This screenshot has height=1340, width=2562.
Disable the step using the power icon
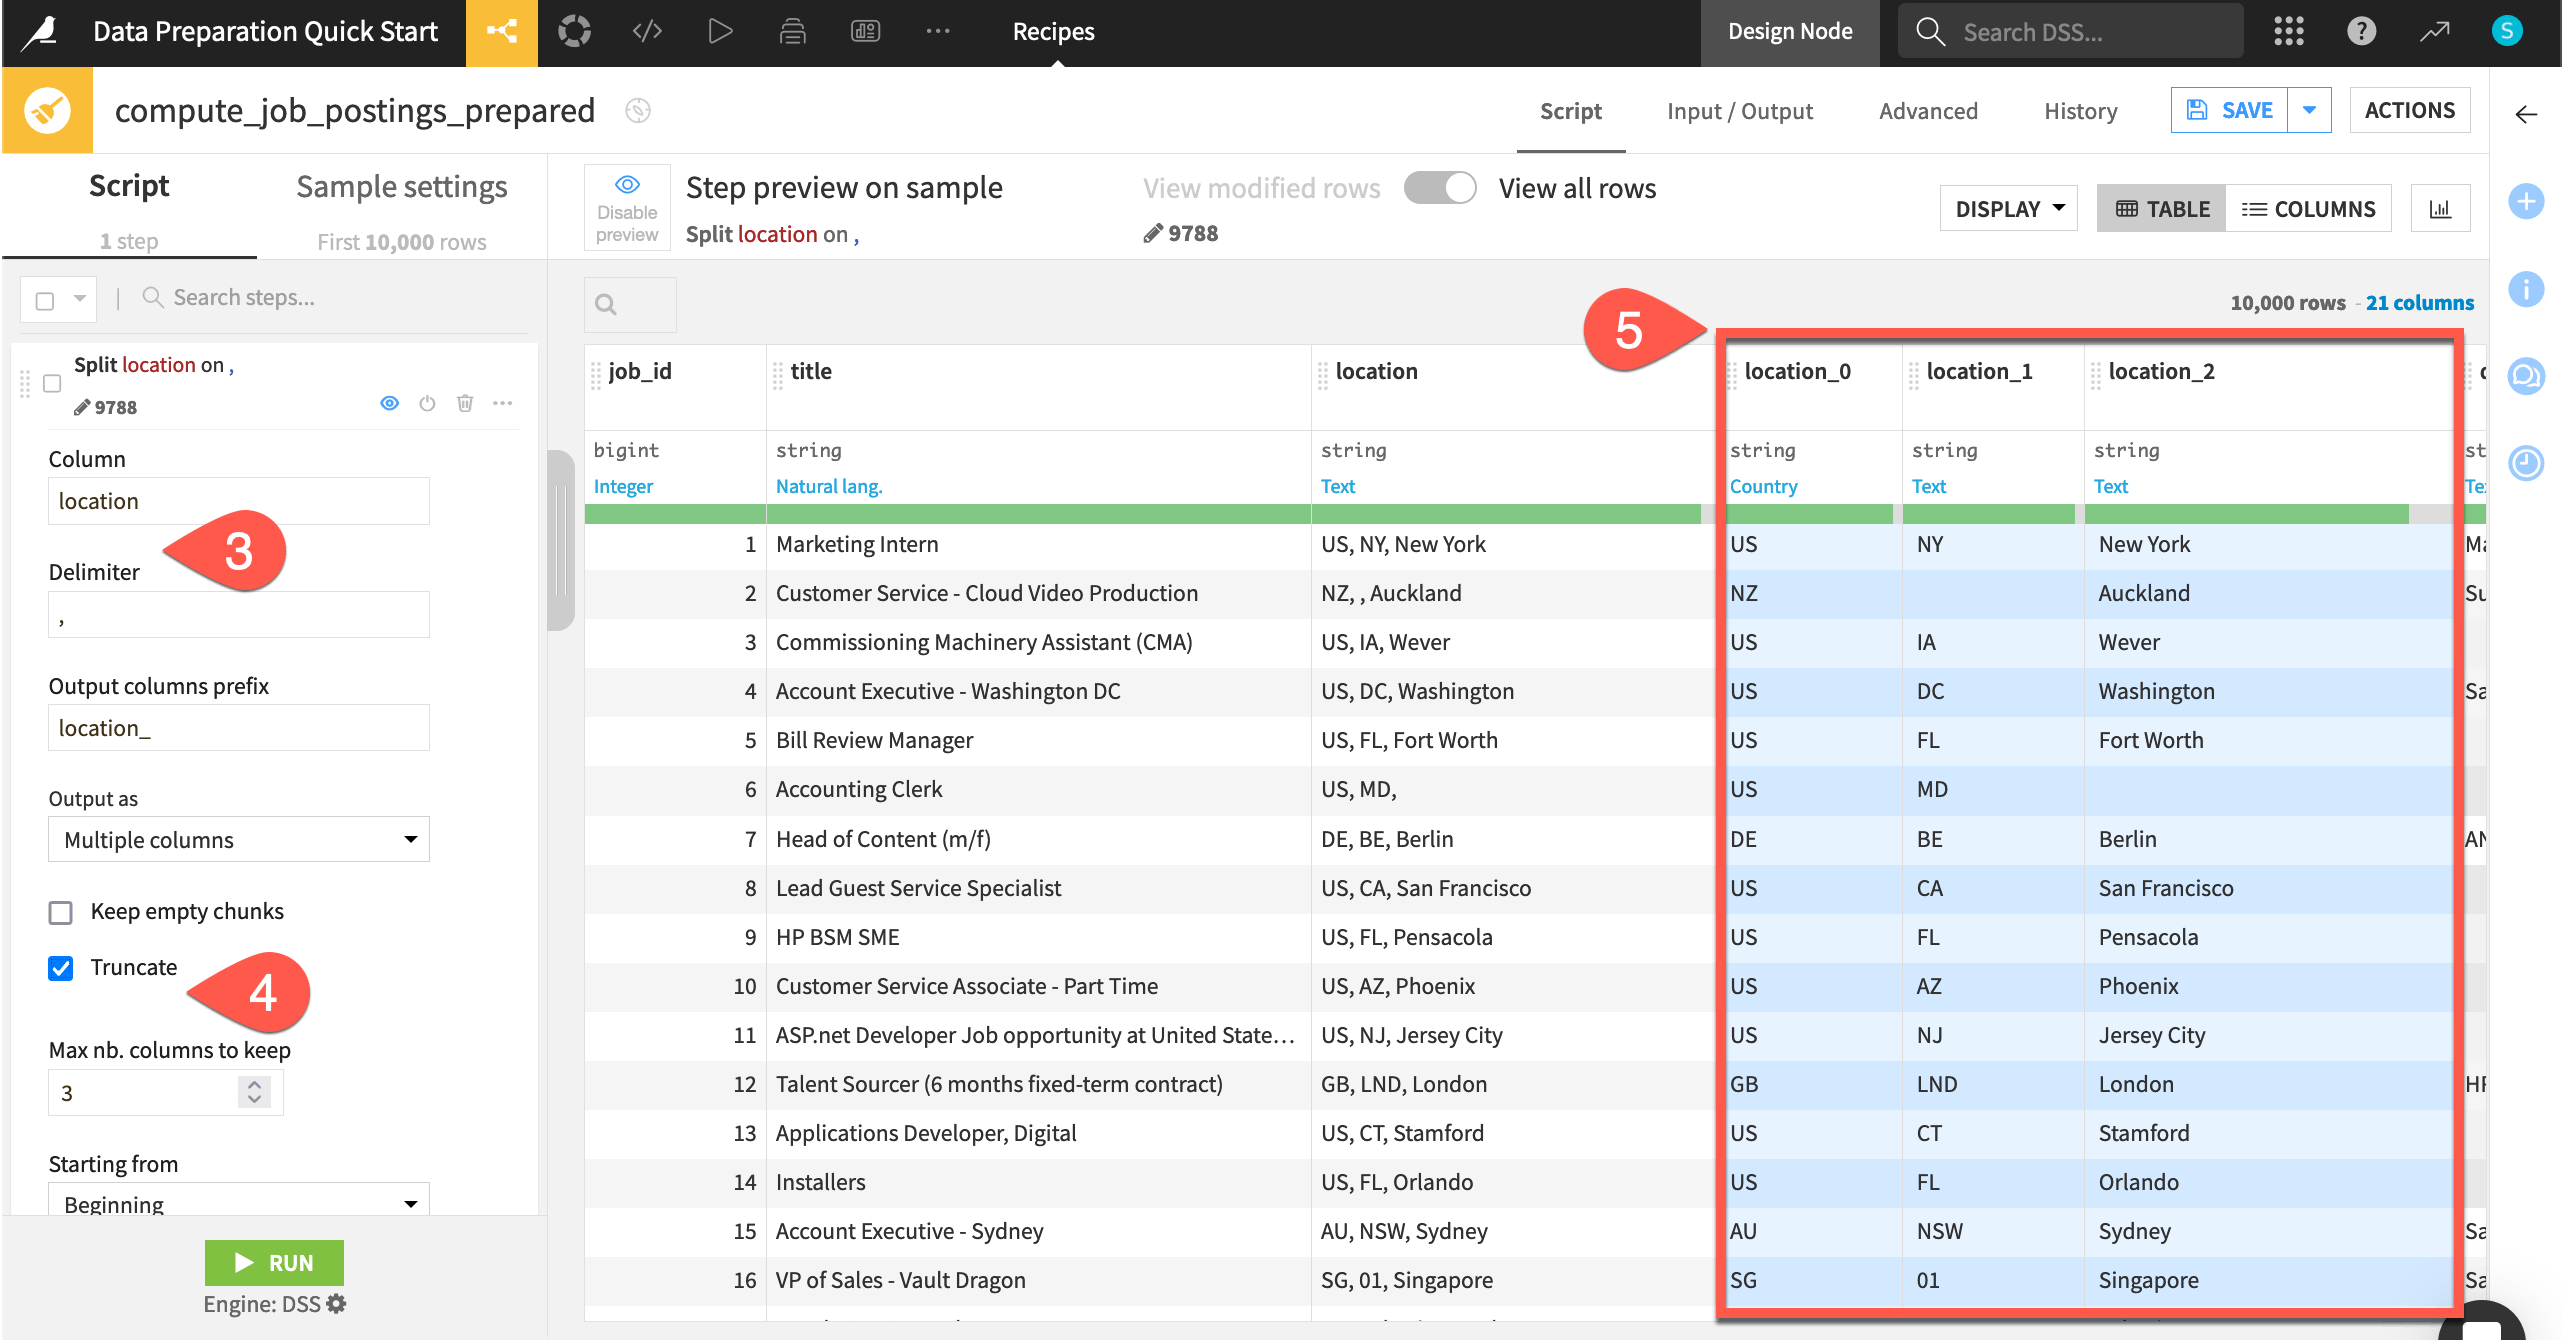coord(427,403)
